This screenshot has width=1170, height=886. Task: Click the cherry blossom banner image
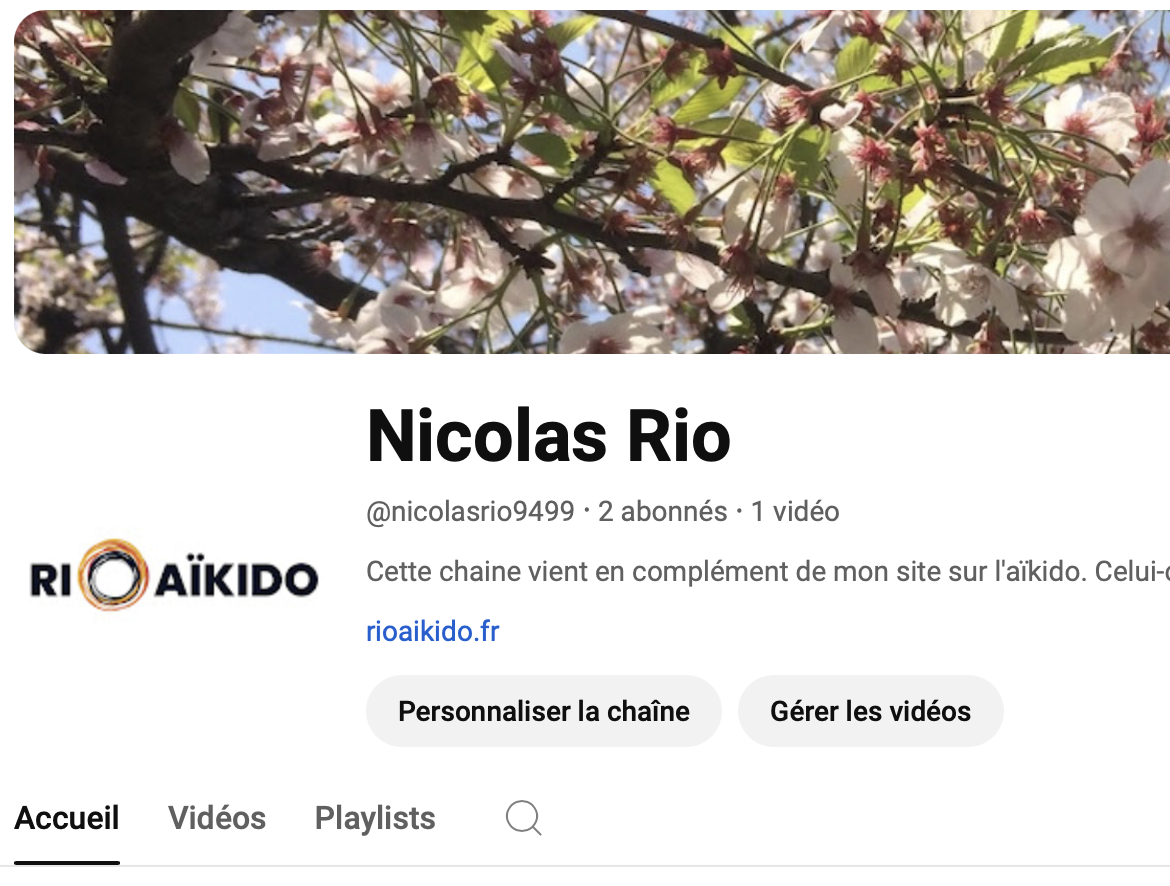coord(592,181)
